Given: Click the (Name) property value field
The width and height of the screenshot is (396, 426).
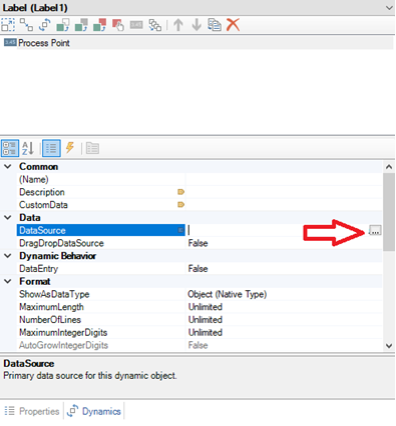Looking at the screenshot, I should pos(284,179).
